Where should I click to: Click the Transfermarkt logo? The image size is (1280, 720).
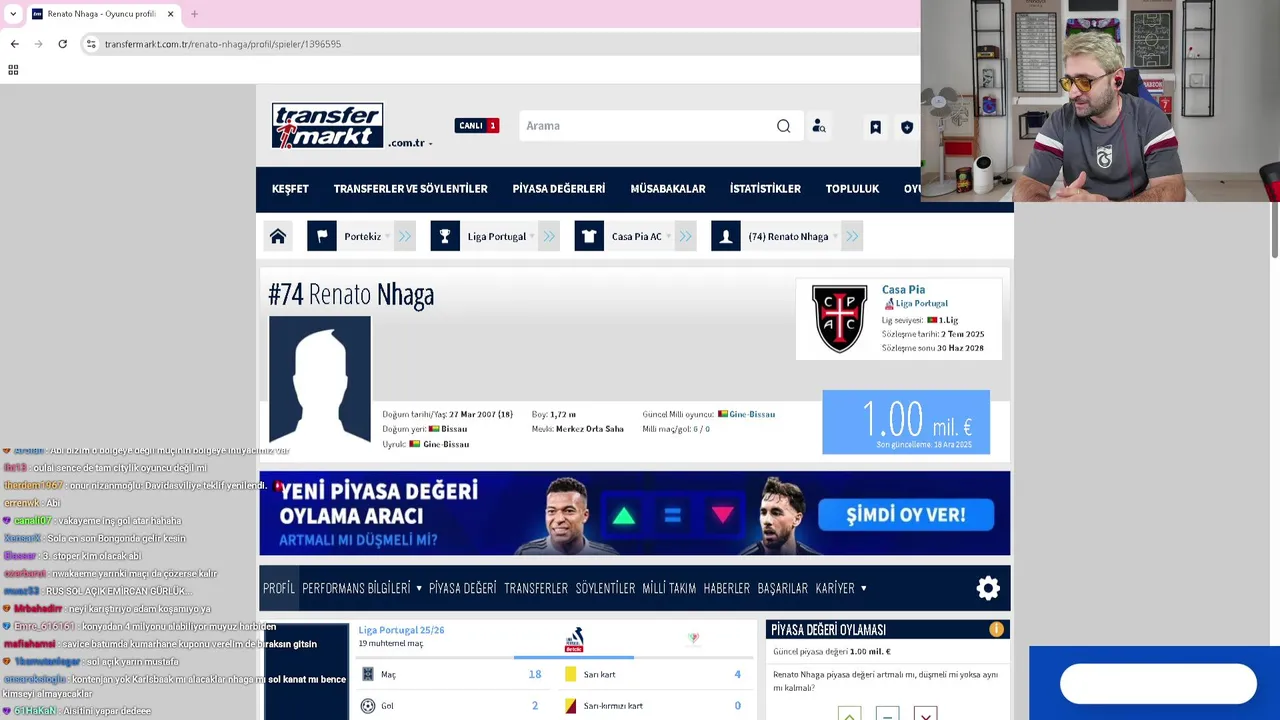[x=327, y=126]
